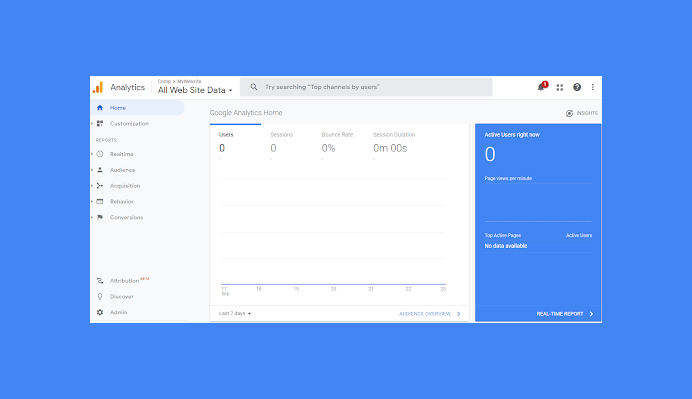Click Active Users right now heading
692x399 pixels.
512,135
